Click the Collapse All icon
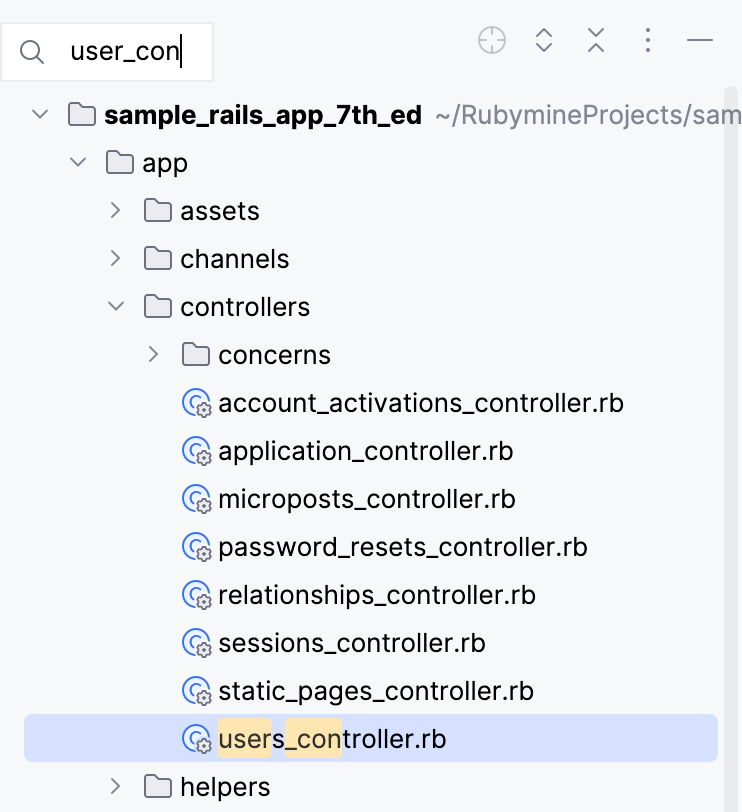 [596, 41]
